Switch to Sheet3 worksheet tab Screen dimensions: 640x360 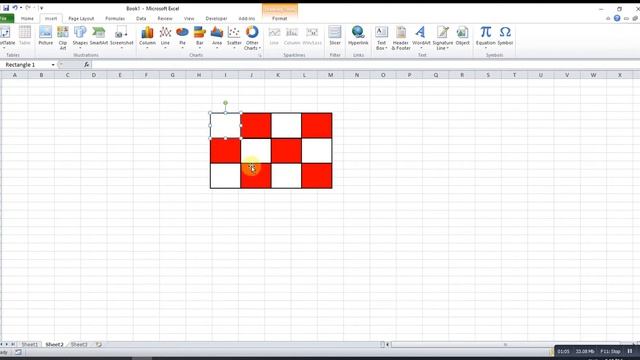[x=79, y=344]
